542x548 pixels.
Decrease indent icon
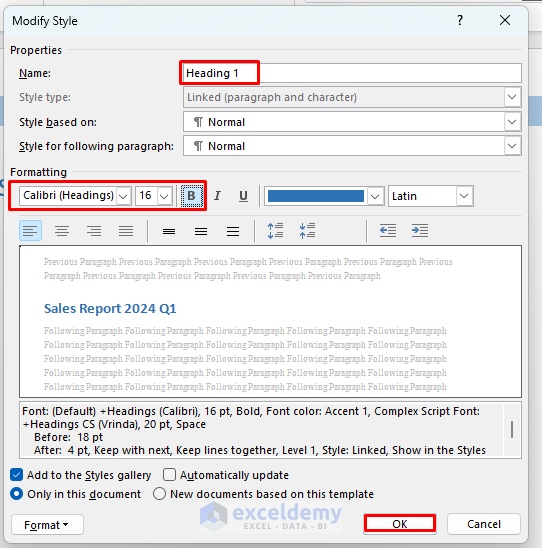[x=388, y=231]
